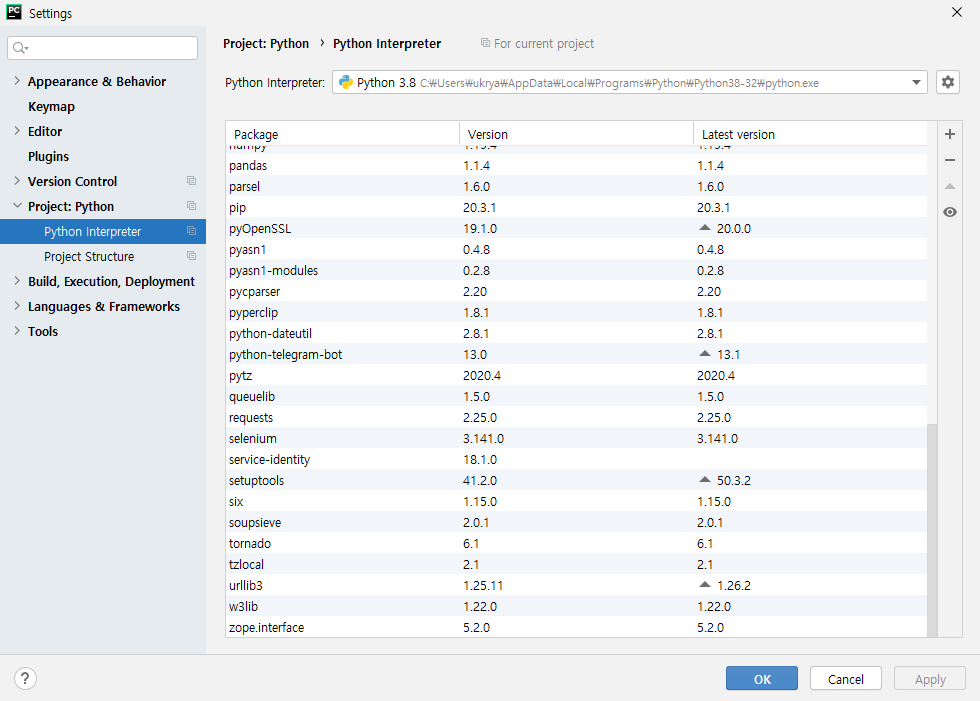Select Project Structure tree item
Screen dimensions: 980x701
coord(102,256)
